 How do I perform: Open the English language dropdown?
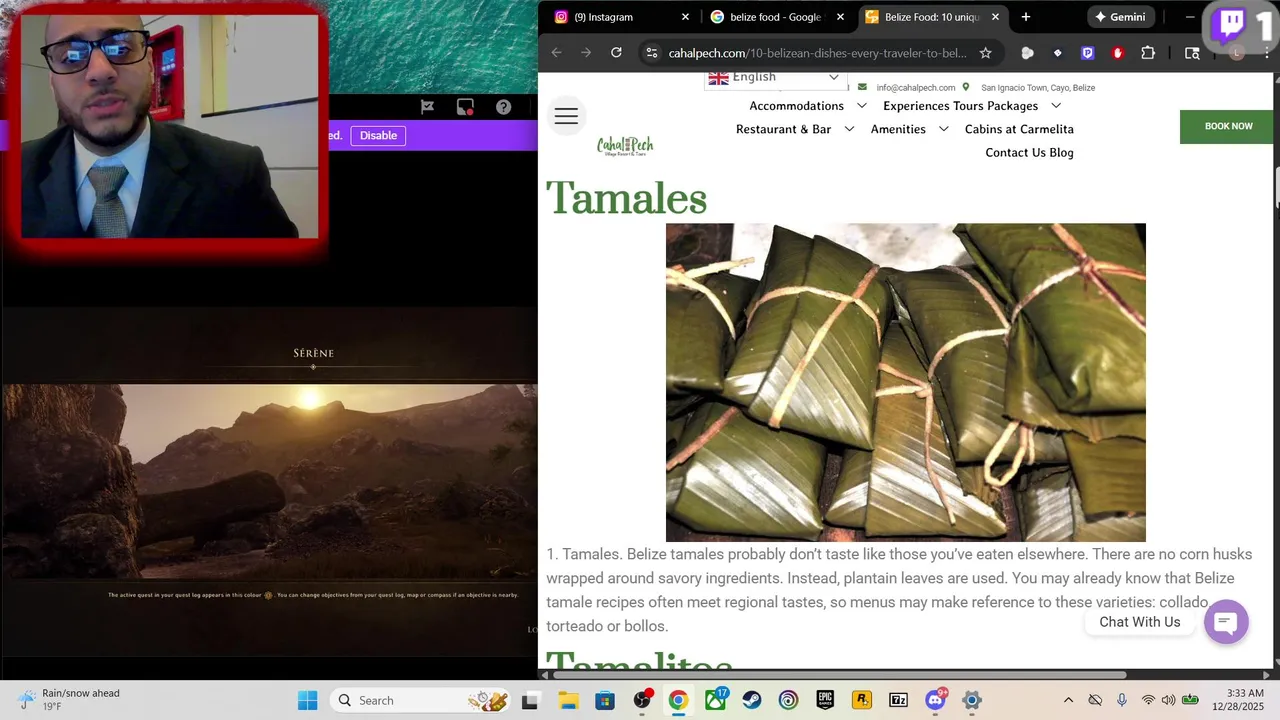(775, 78)
